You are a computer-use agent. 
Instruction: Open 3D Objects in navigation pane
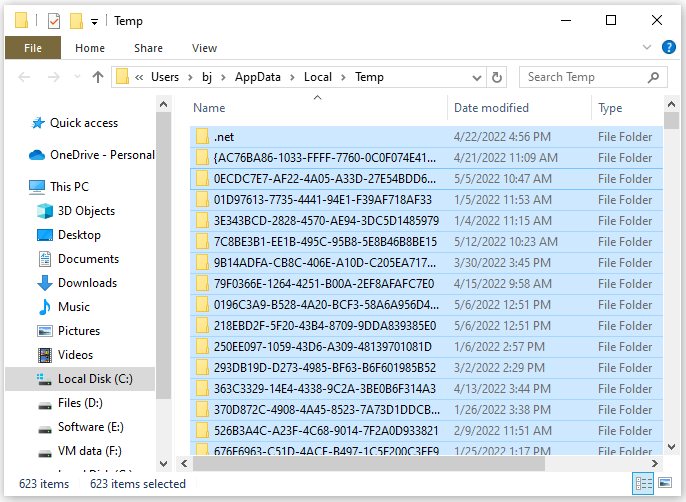(x=76, y=211)
